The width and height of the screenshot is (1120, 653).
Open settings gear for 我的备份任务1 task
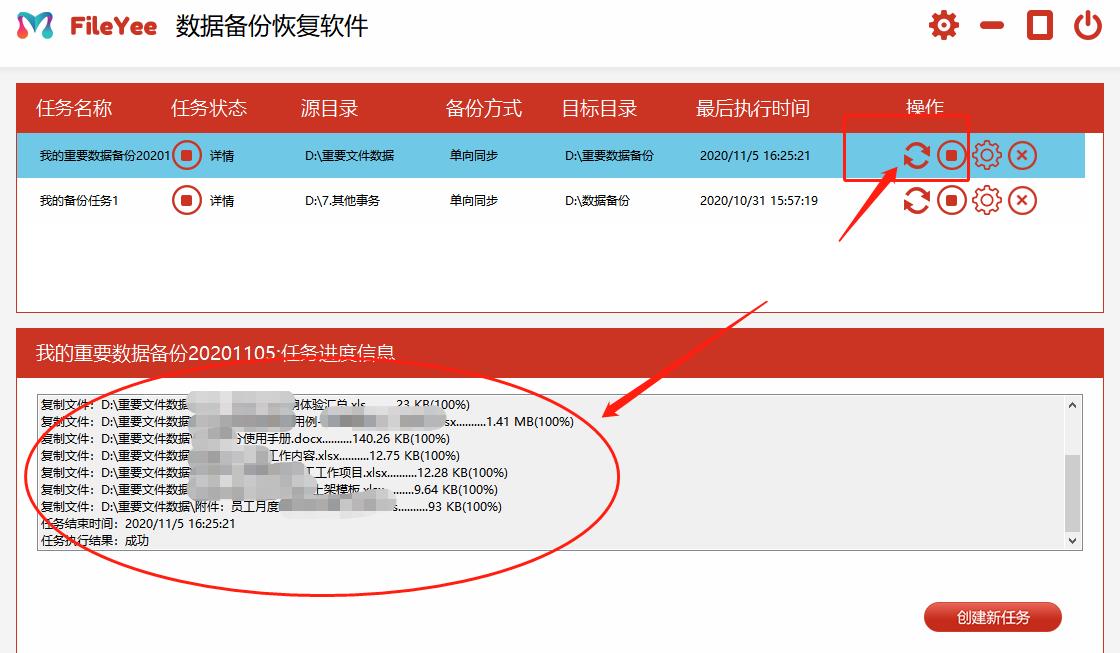point(986,200)
